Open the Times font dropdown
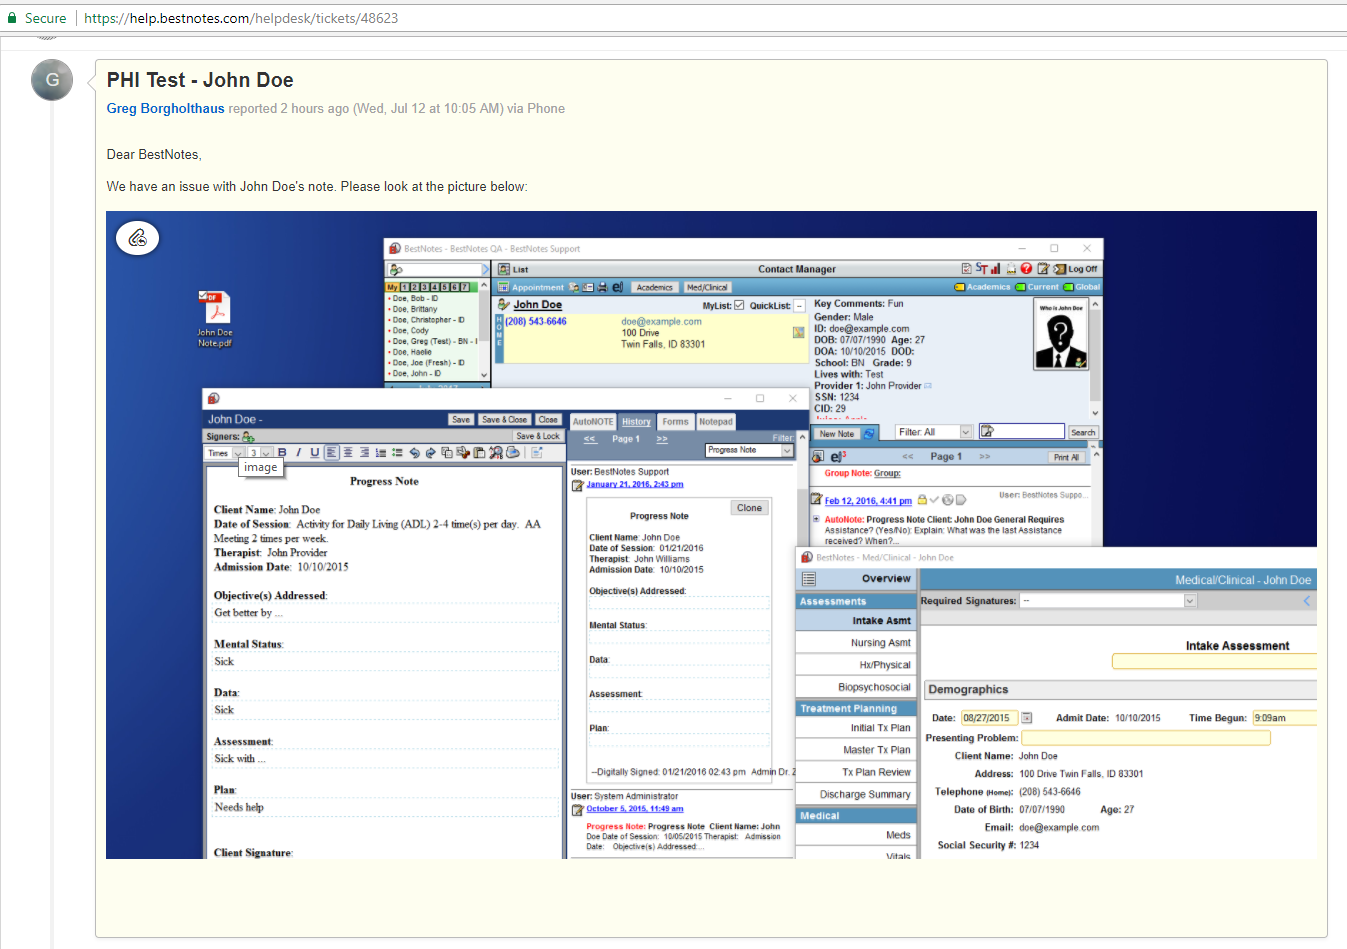This screenshot has width=1347, height=949. click(x=225, y=453)
